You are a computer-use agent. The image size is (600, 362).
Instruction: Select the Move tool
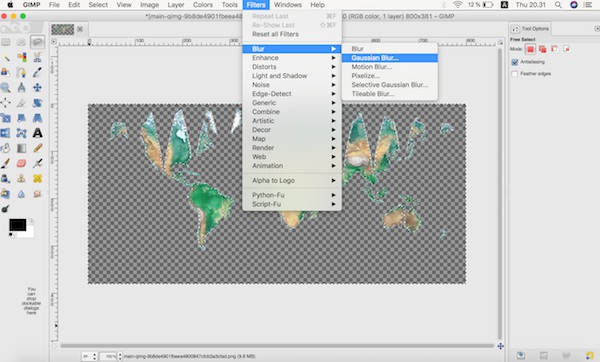tap(38, 88)
